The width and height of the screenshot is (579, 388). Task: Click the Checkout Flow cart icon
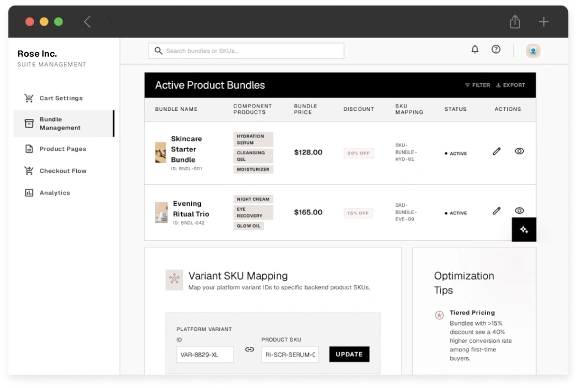29,171
